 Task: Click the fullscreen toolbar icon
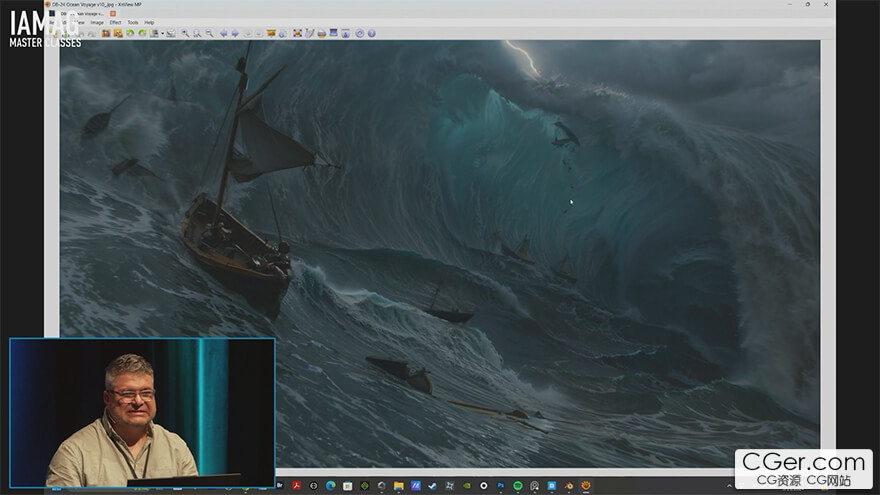(x=298, y=33)
